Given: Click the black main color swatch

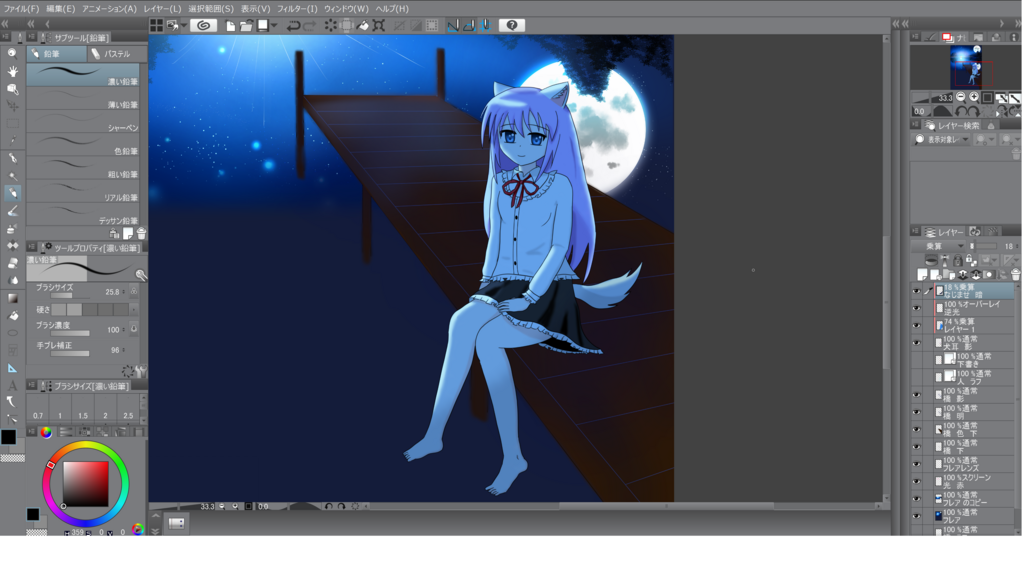Looking at the screenshot, I should (8, 437).
